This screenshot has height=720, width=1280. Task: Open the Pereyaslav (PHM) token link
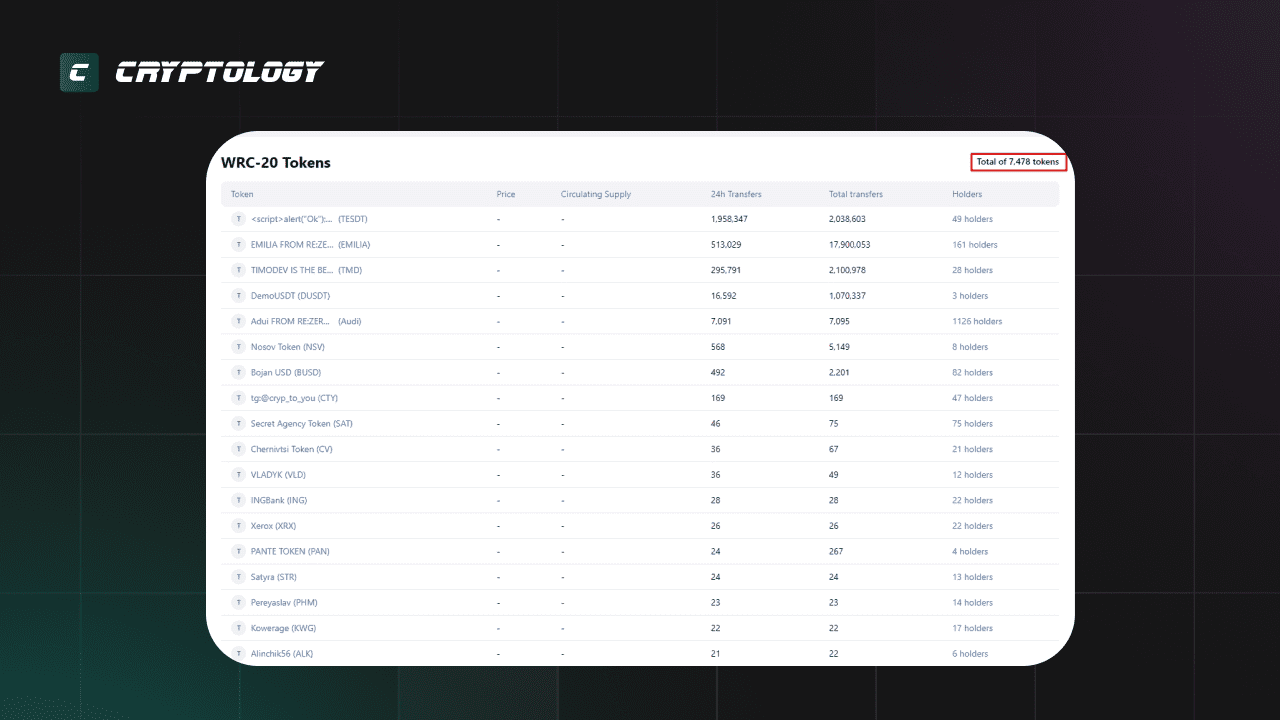pos(284,603)
